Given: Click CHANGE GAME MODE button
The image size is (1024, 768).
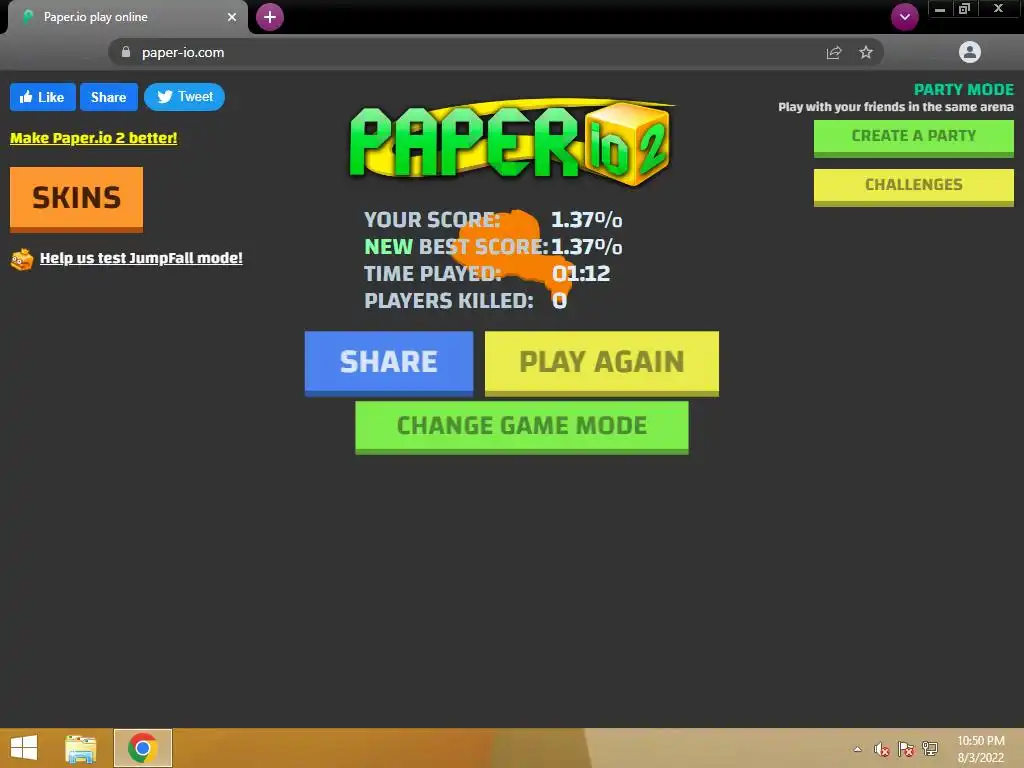Looking at the screenshot, I should 522,426.
